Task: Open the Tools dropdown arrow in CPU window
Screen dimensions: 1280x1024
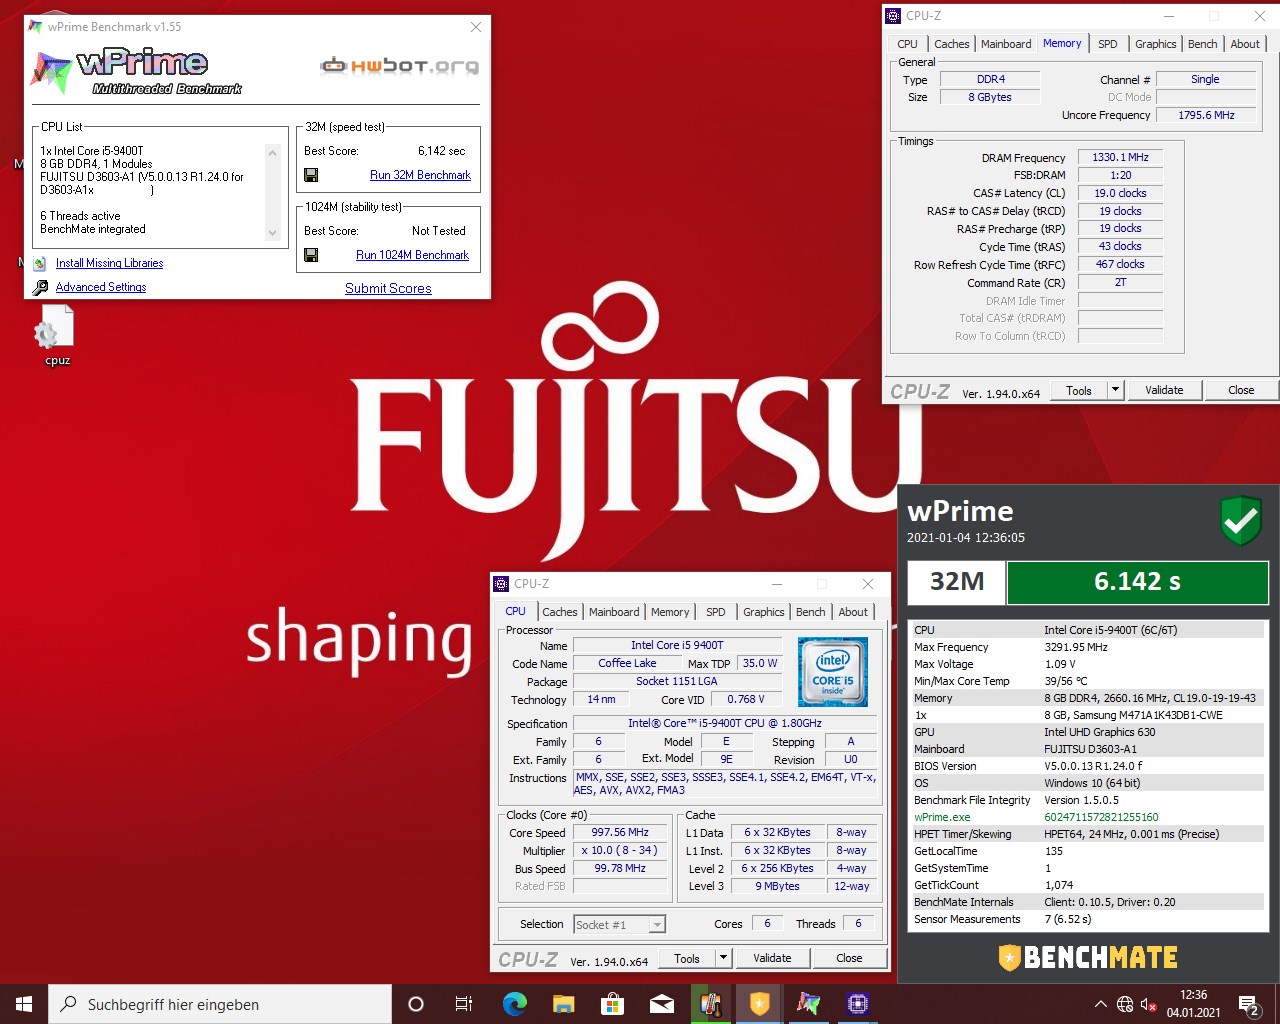Action: pyautogui.click(x=724, y=958)
